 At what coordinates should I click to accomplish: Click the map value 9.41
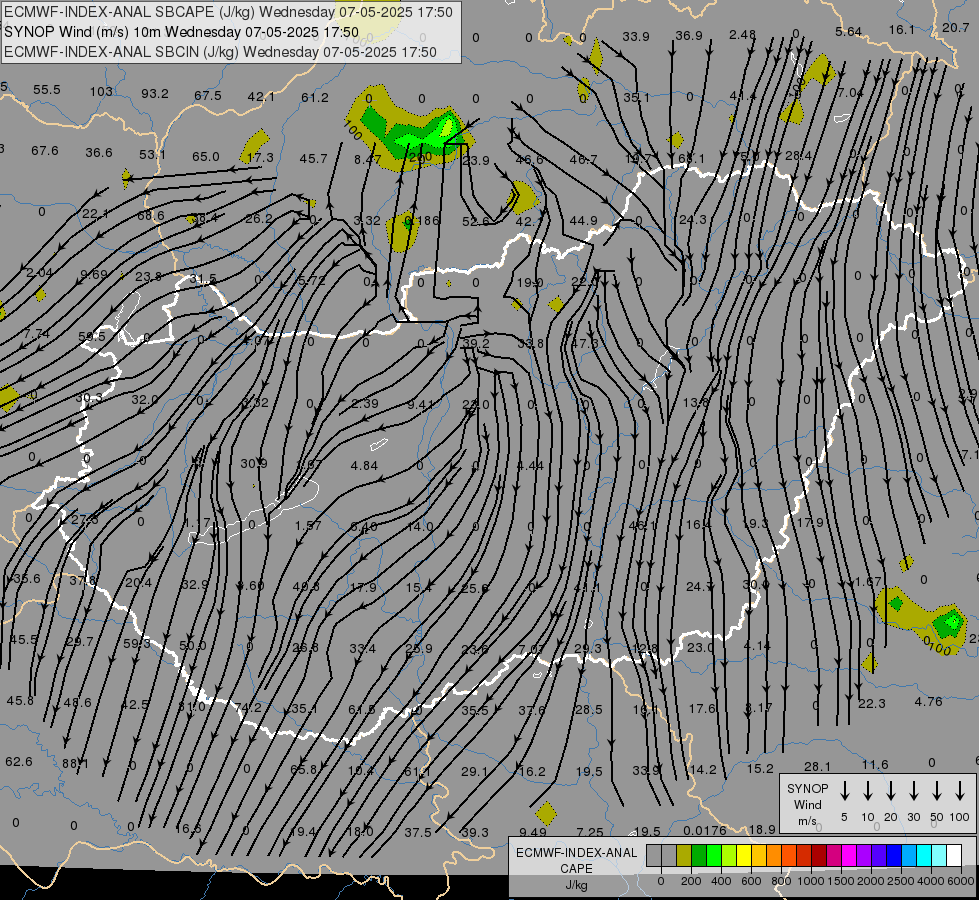(x=420, y=405)
